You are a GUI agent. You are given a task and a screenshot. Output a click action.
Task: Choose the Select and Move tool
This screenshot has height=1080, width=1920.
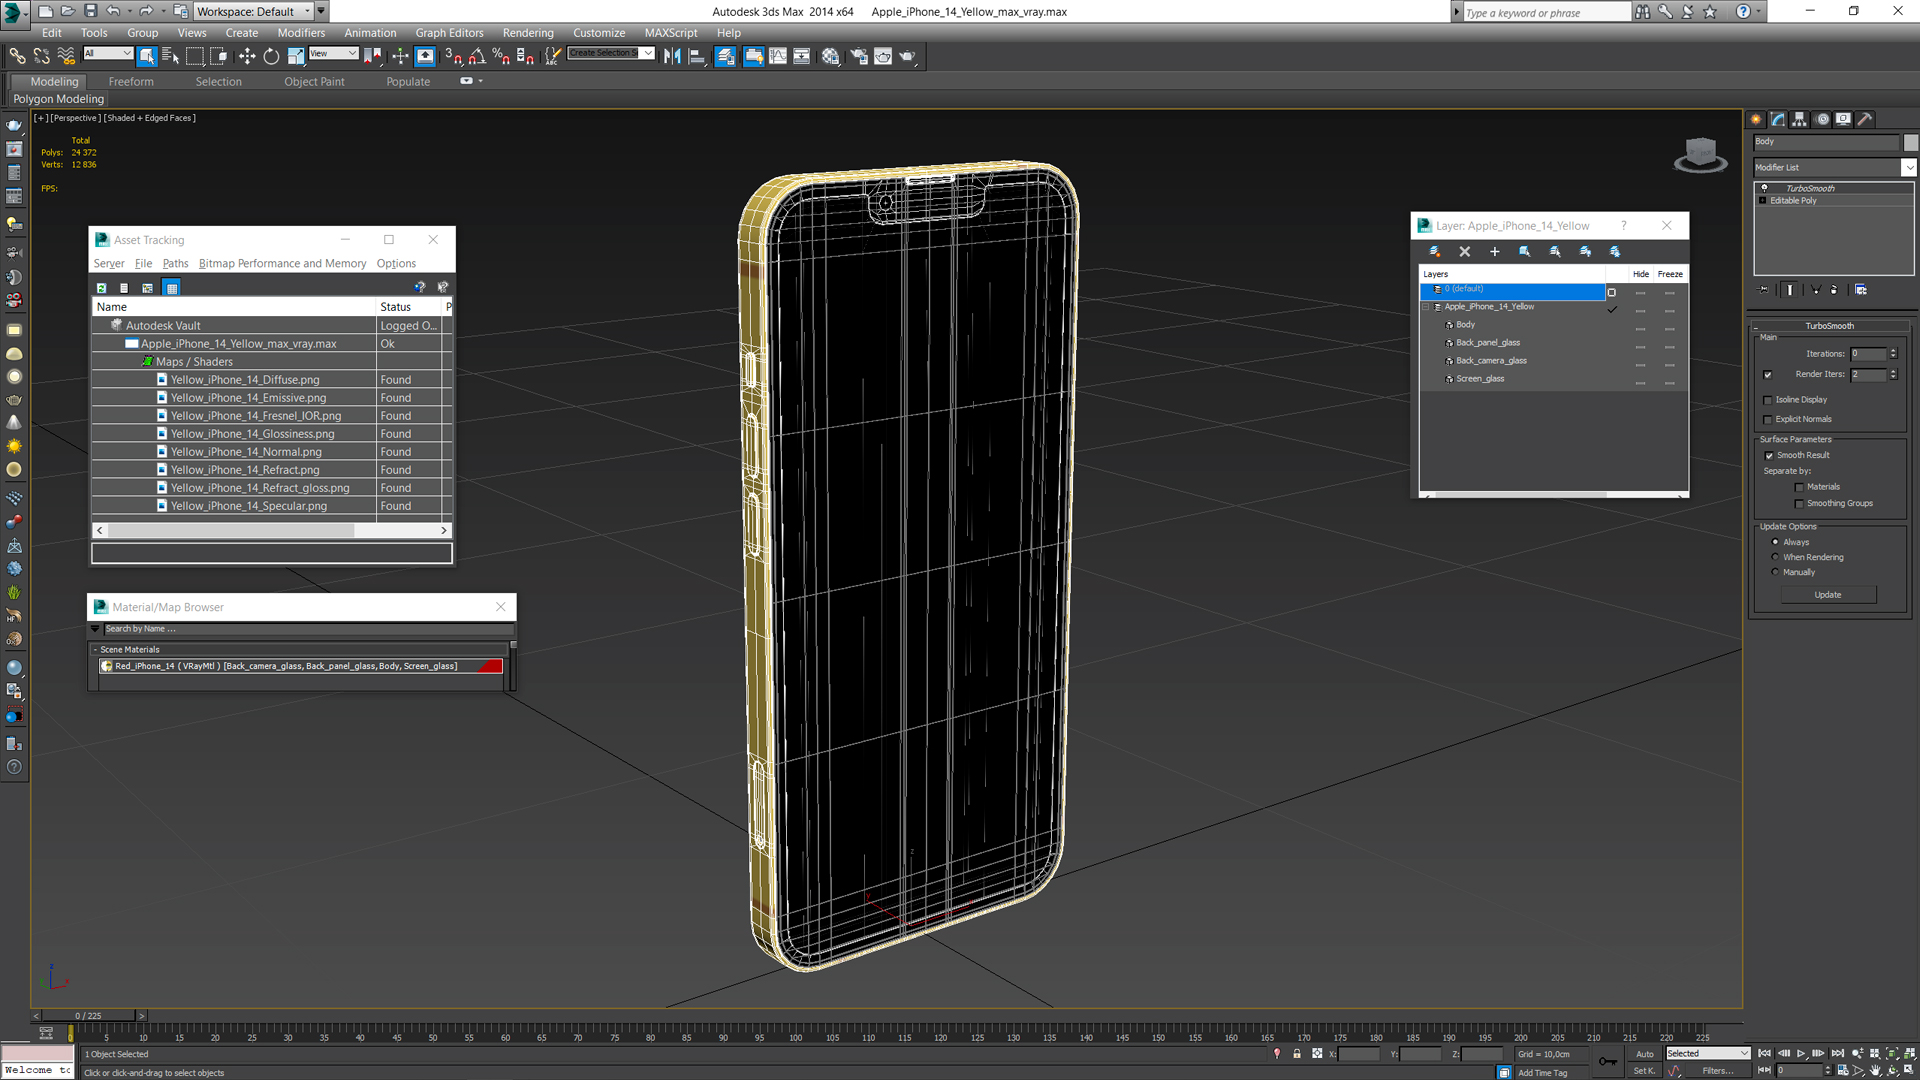(x=247, y=56)
